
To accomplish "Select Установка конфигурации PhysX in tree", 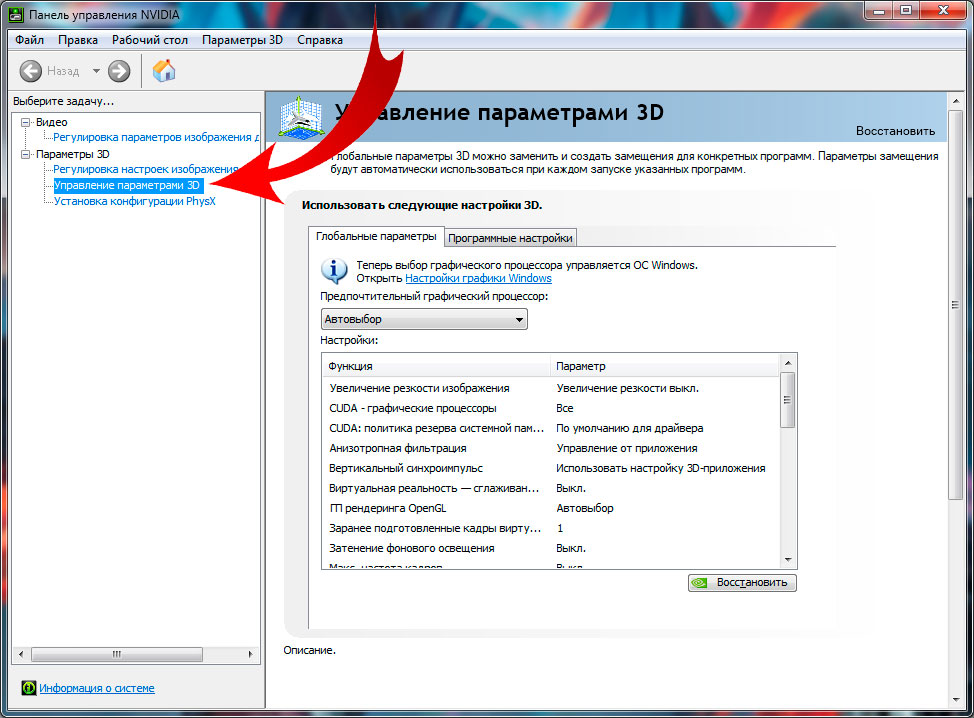I will [x=134, y=201].
